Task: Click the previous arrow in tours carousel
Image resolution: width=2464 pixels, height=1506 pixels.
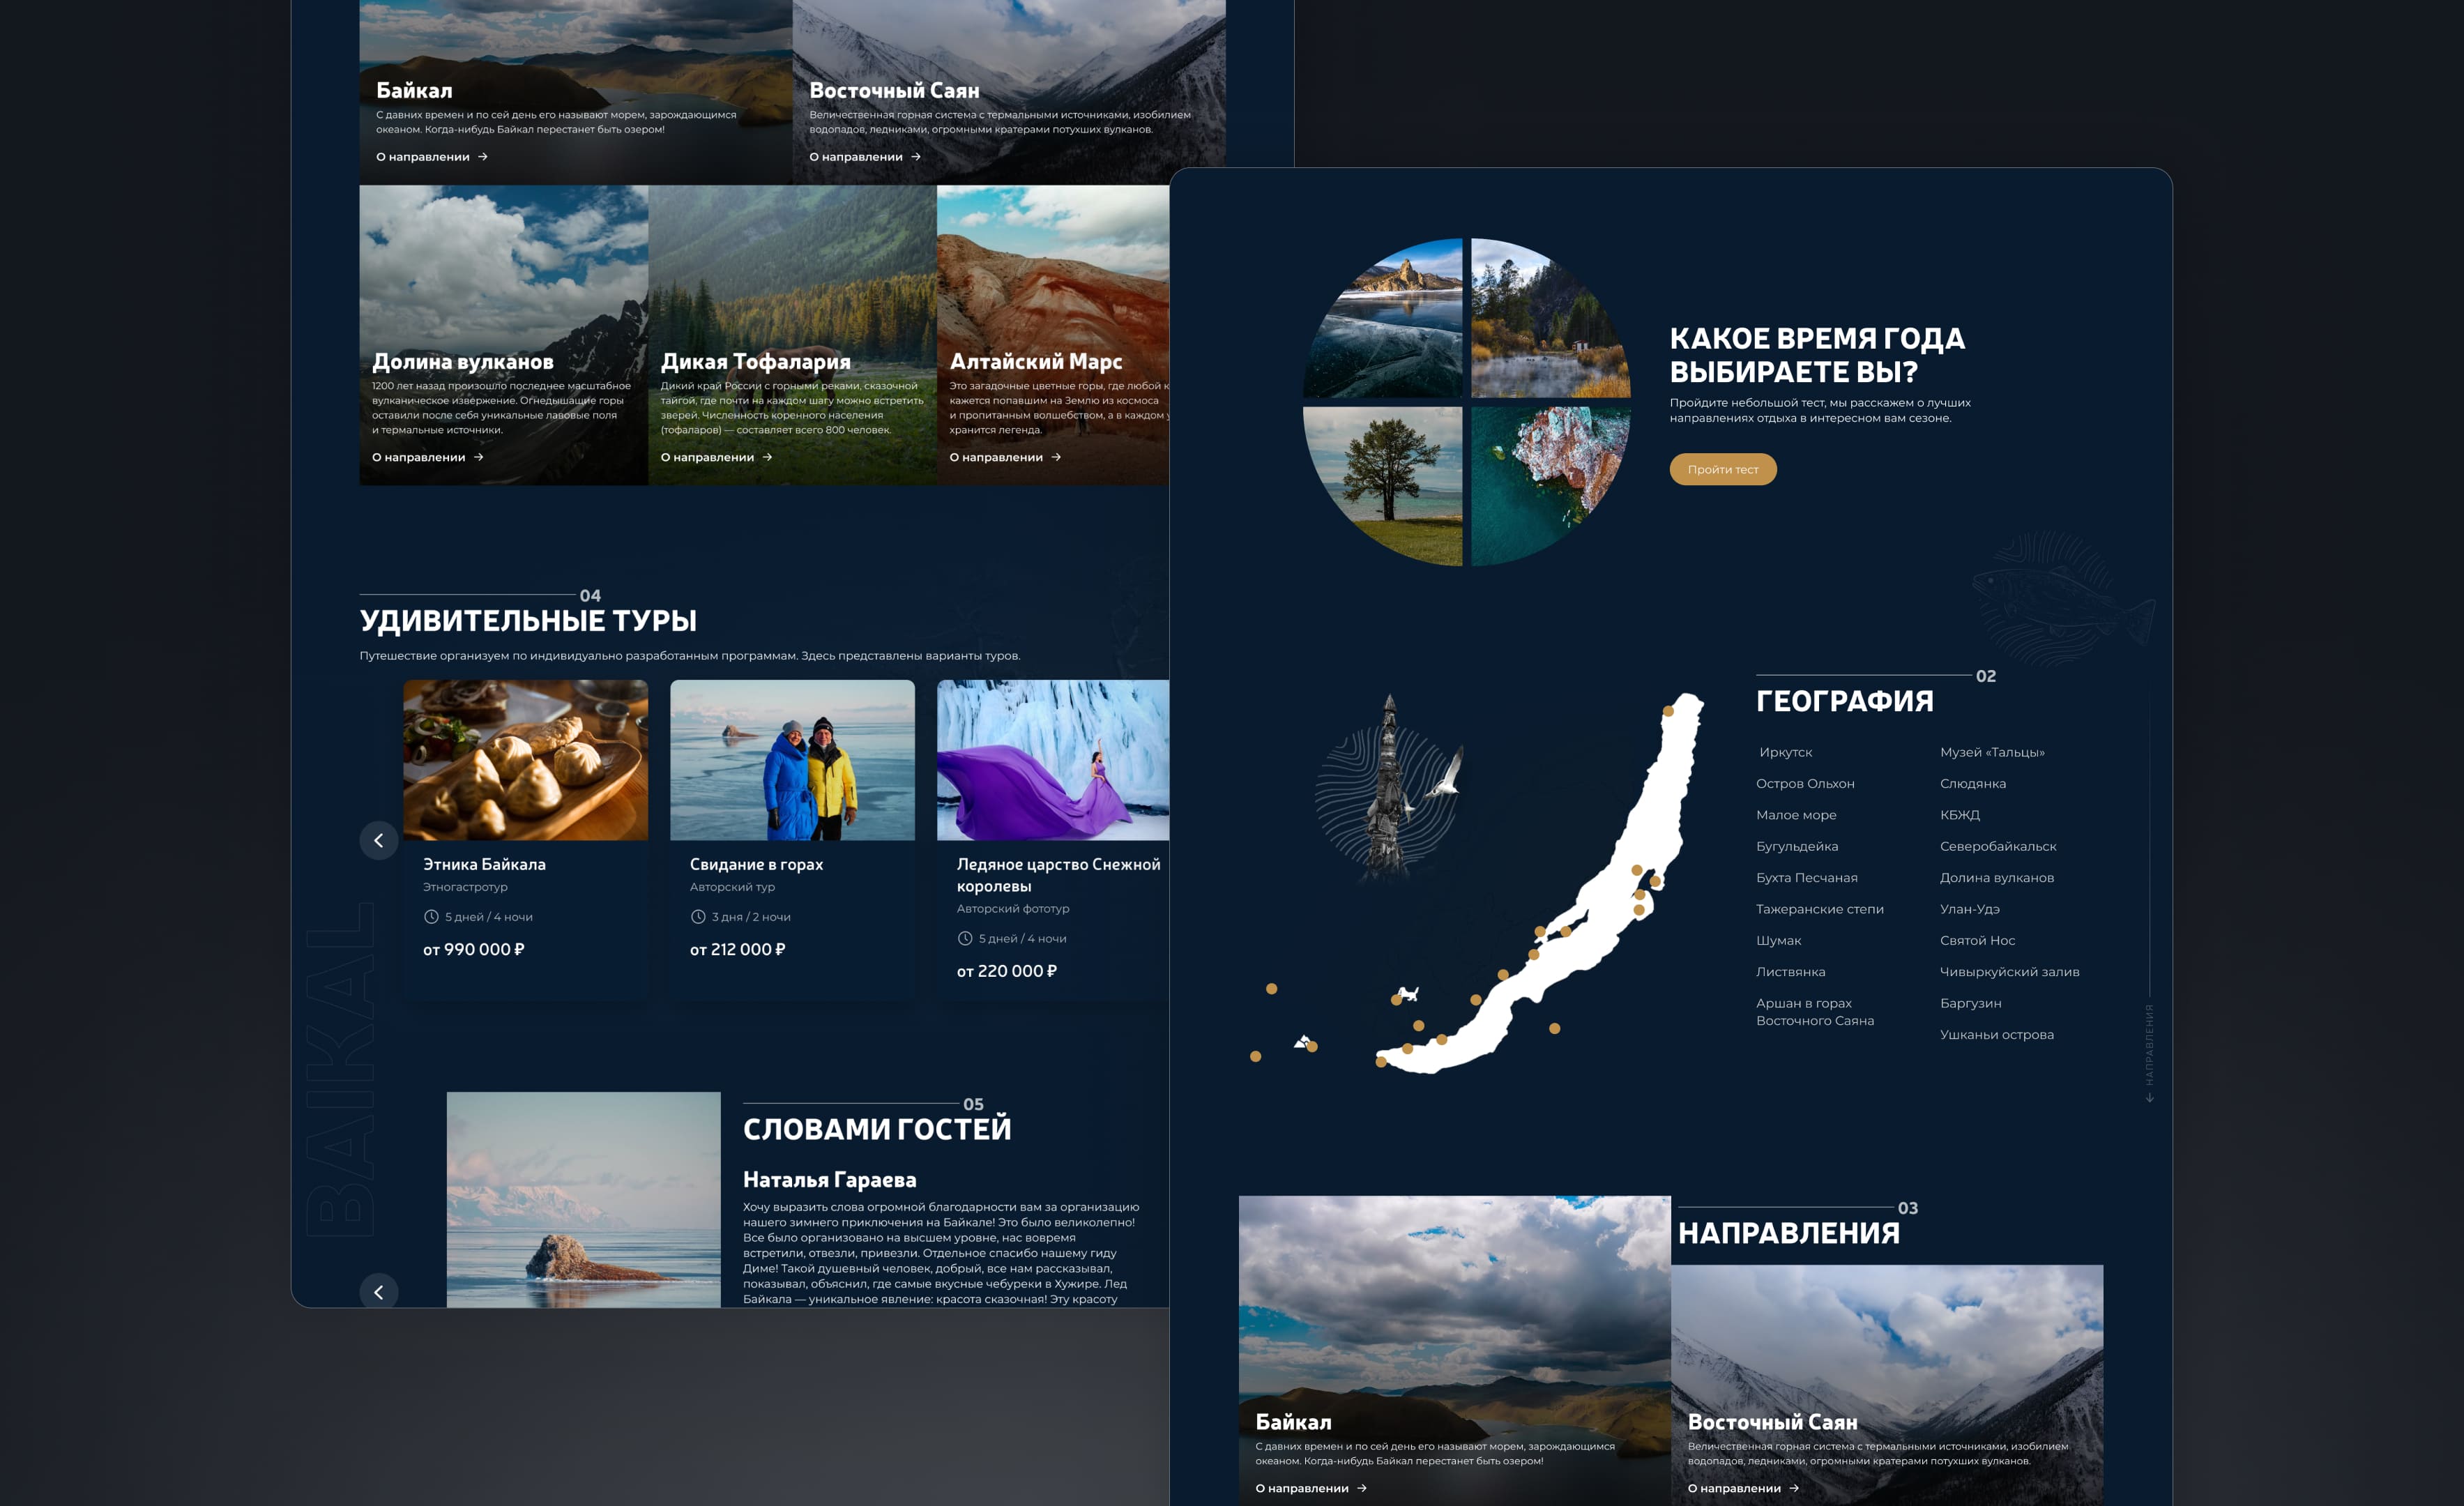Action: click(x=378, y=840)
